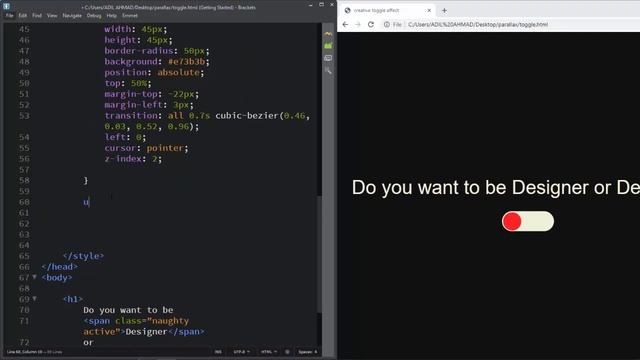
Task: Maximize the Brackets window
Action: (322, 5)
